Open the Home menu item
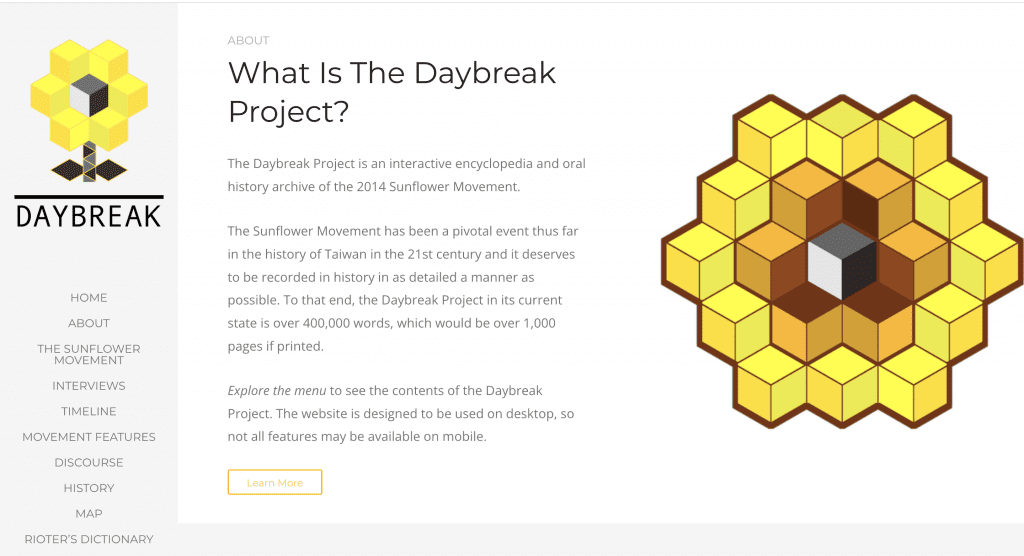Viewport: 1024px width, 556px height. point(89,298)
